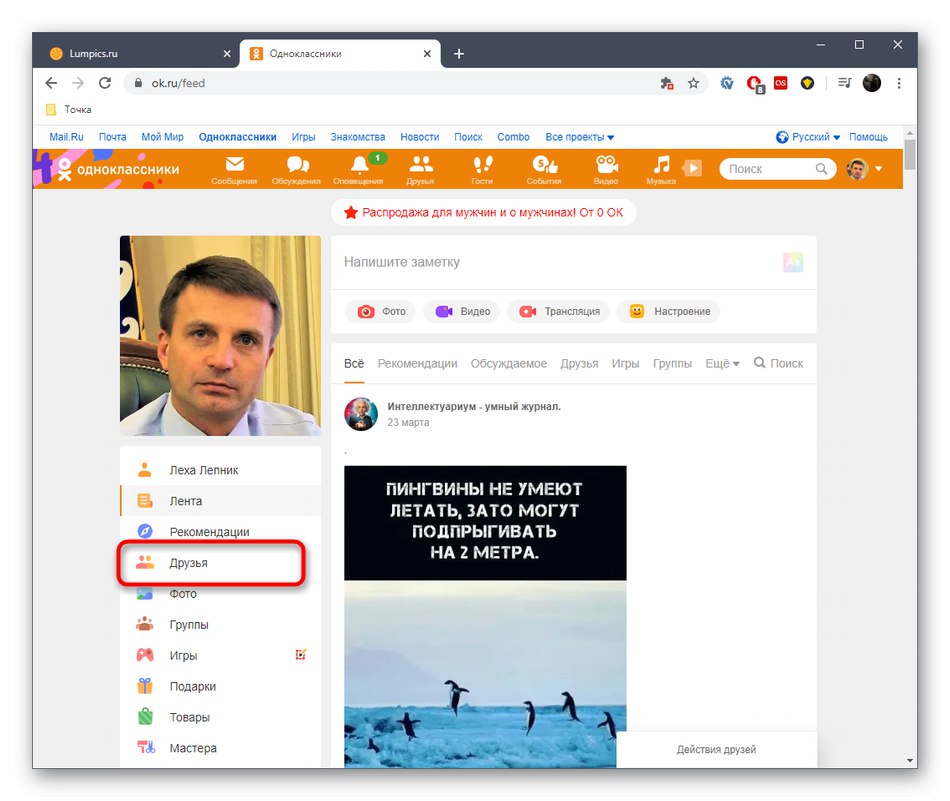This screenshot has height=801, width=950.
Task: Click the Напишите заметку note field
Action: 557,262
